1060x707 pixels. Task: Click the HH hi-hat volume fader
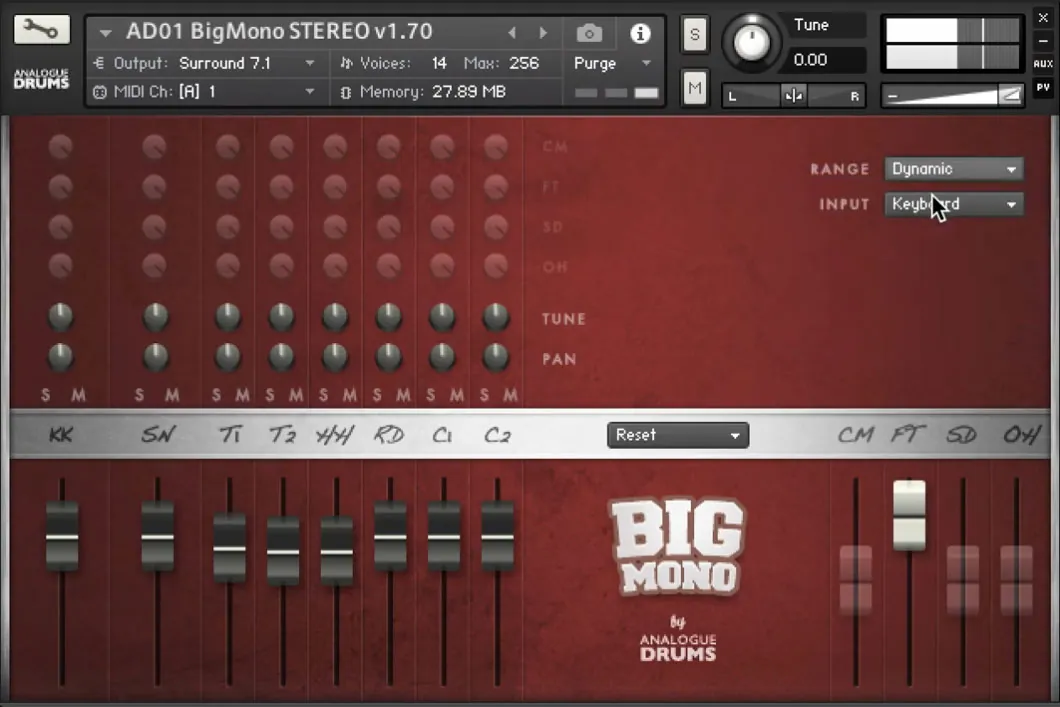point(336,550)
